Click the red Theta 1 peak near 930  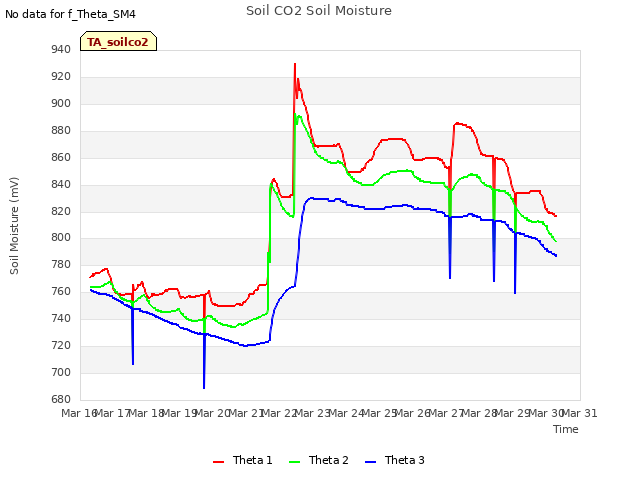coord(295,64)
